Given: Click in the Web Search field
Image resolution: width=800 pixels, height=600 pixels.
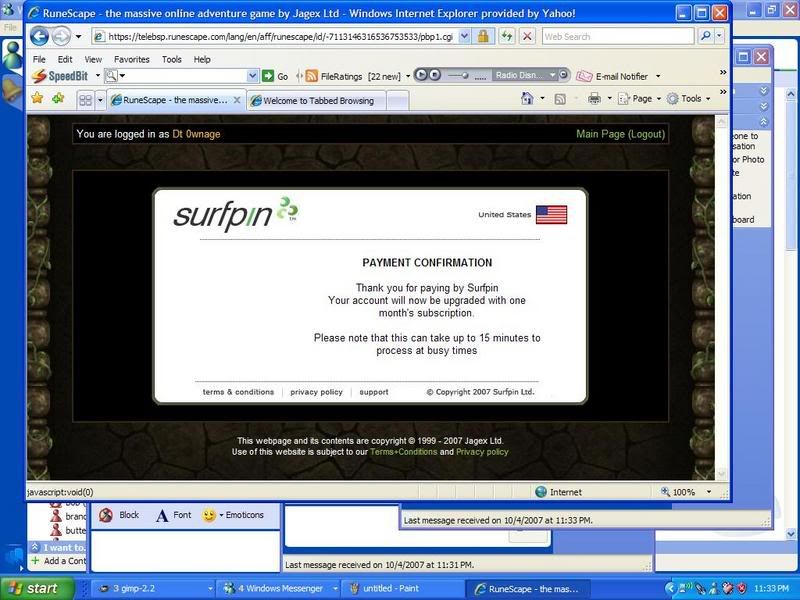Looking at the screenshot, I should 618,36.
